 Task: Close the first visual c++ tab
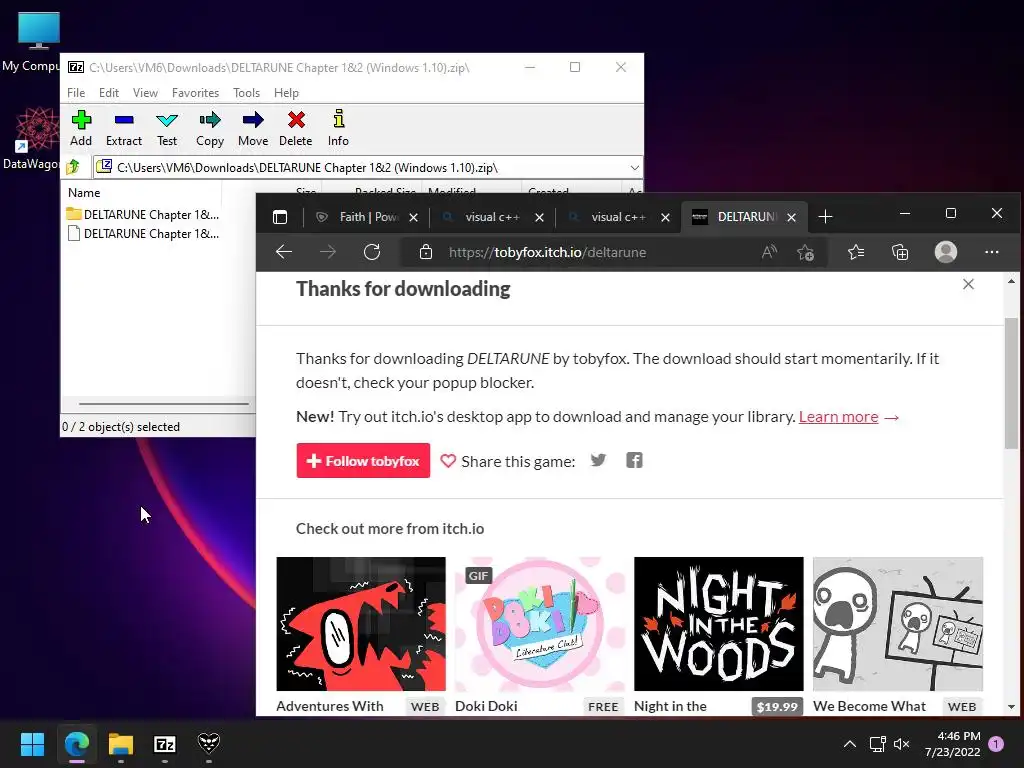coord(539,217)
